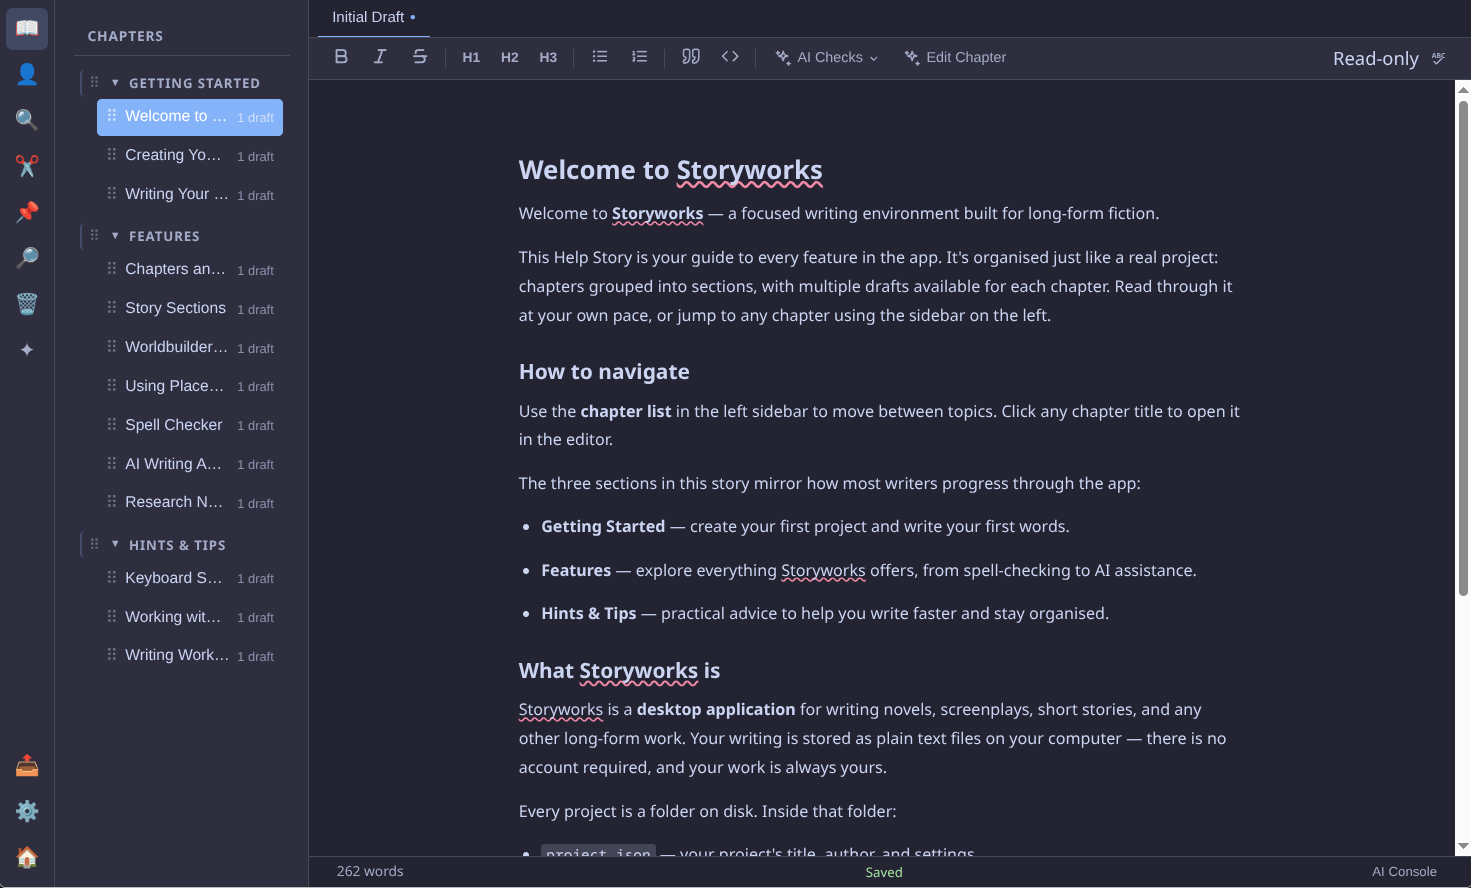Open the Spell Checker chapter

190,425
